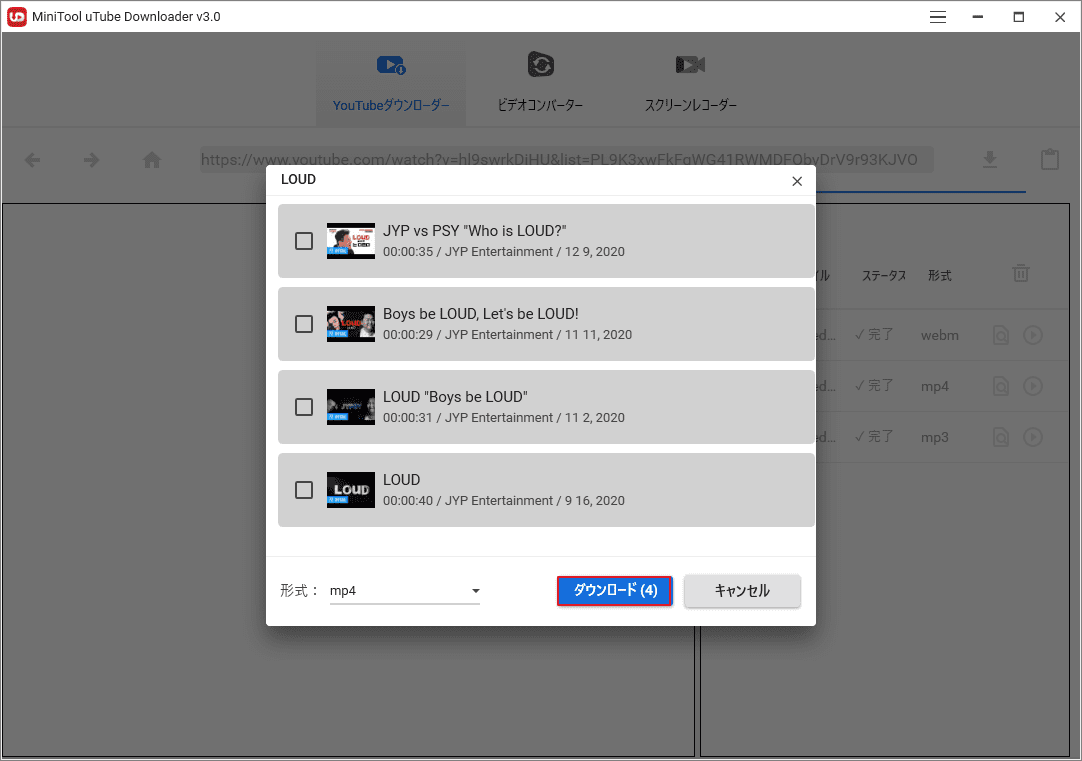Screen dimensions: 1082x761
Task: Play icon for the mp3 row
Action: (x=1032, y=437)
